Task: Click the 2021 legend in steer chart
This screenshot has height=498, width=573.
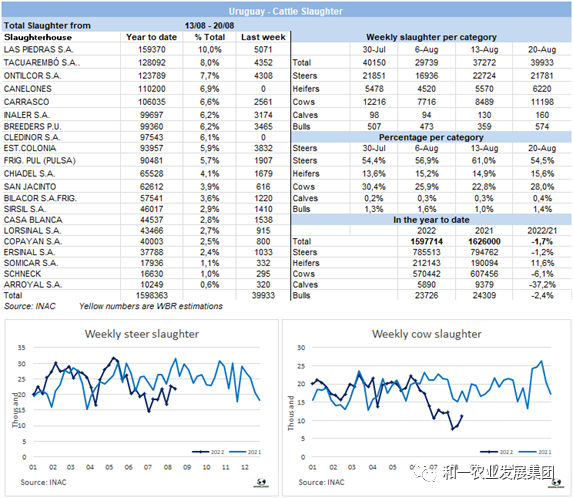Action: (245, 452)
